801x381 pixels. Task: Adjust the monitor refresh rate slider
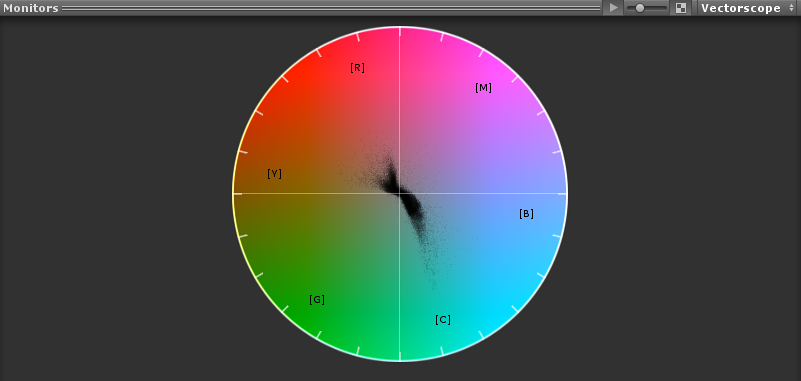pyautogui.click(x=647, y=8)
